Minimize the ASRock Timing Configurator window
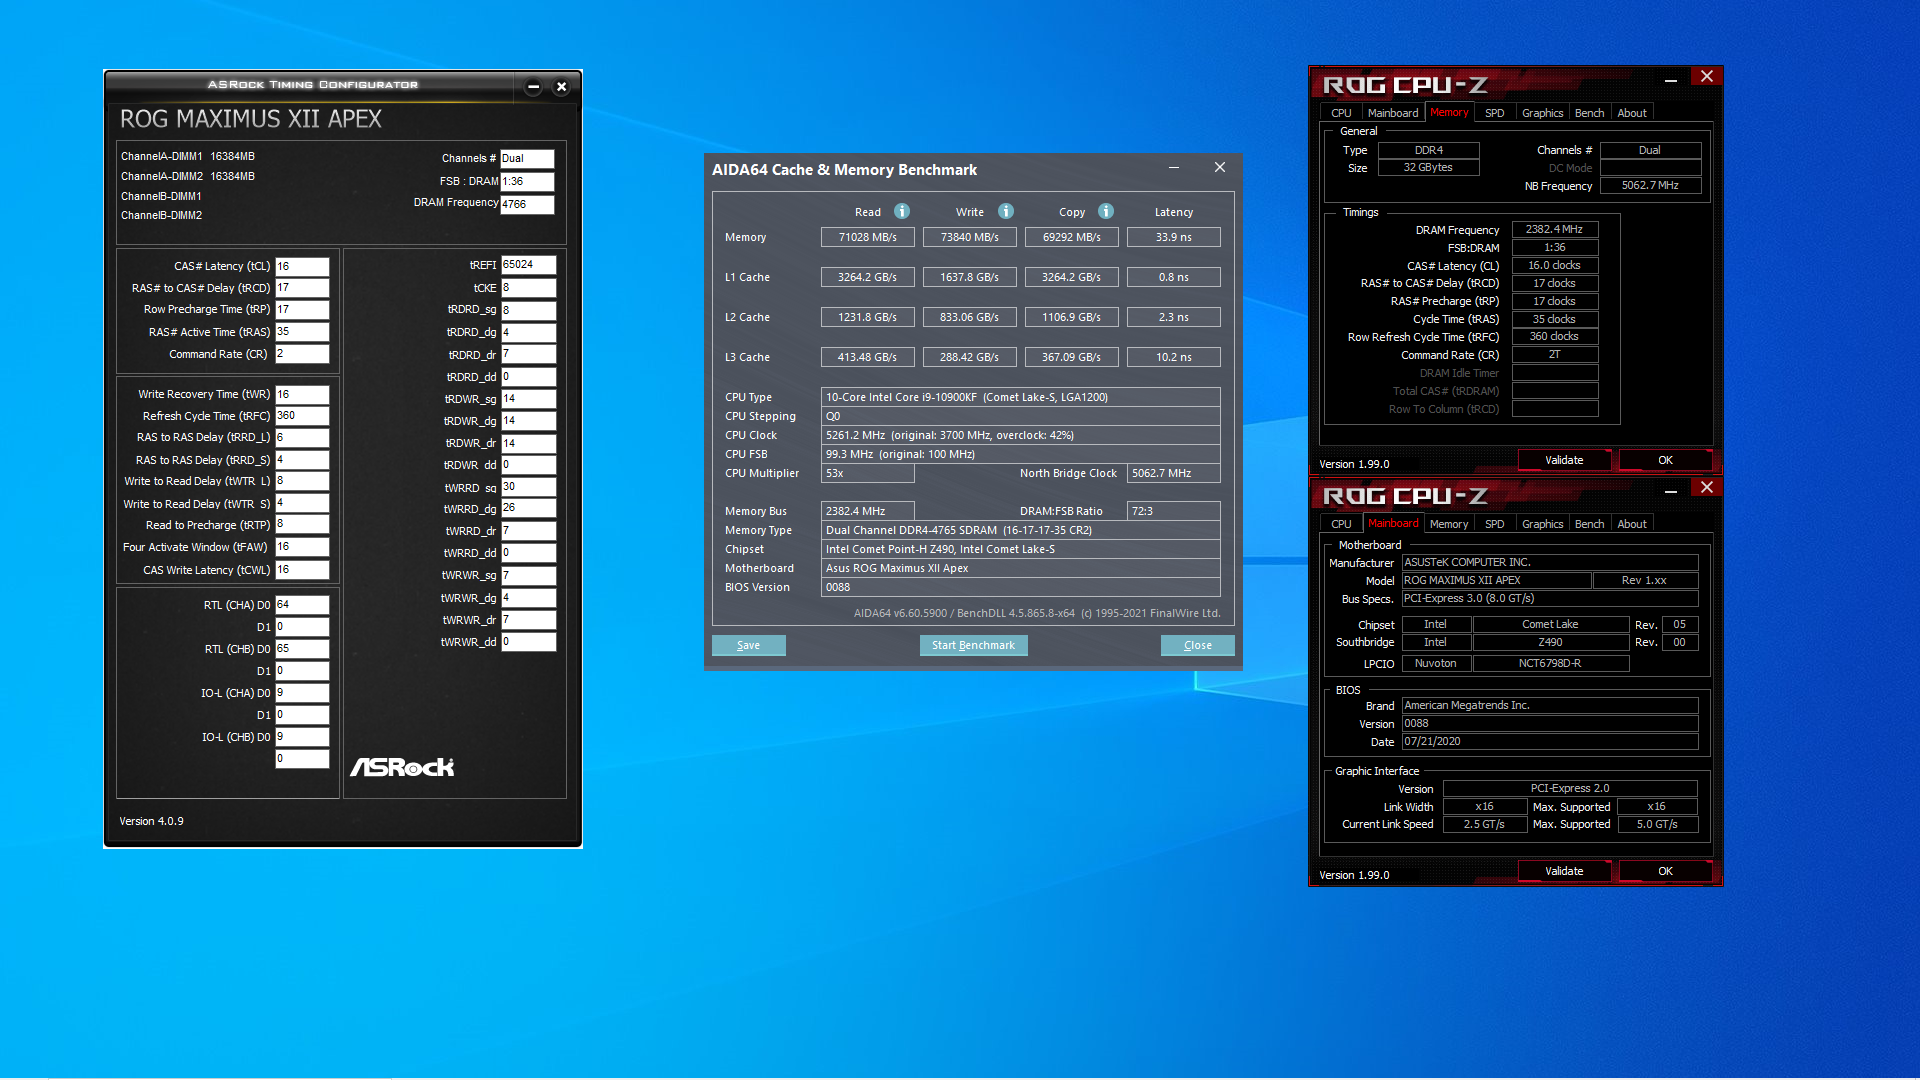Image resolution: width=1920 pixels, height=1080 pixels. [x=533, y=87]
